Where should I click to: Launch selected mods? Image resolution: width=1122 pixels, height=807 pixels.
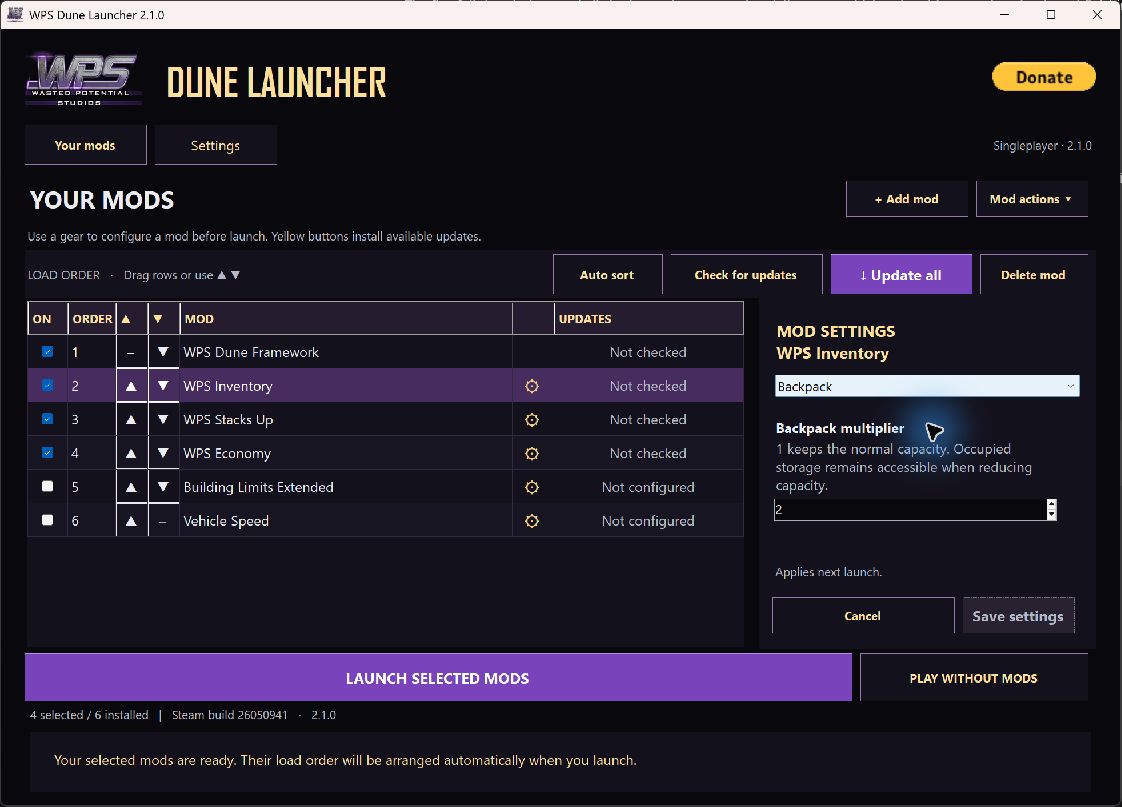438,678
